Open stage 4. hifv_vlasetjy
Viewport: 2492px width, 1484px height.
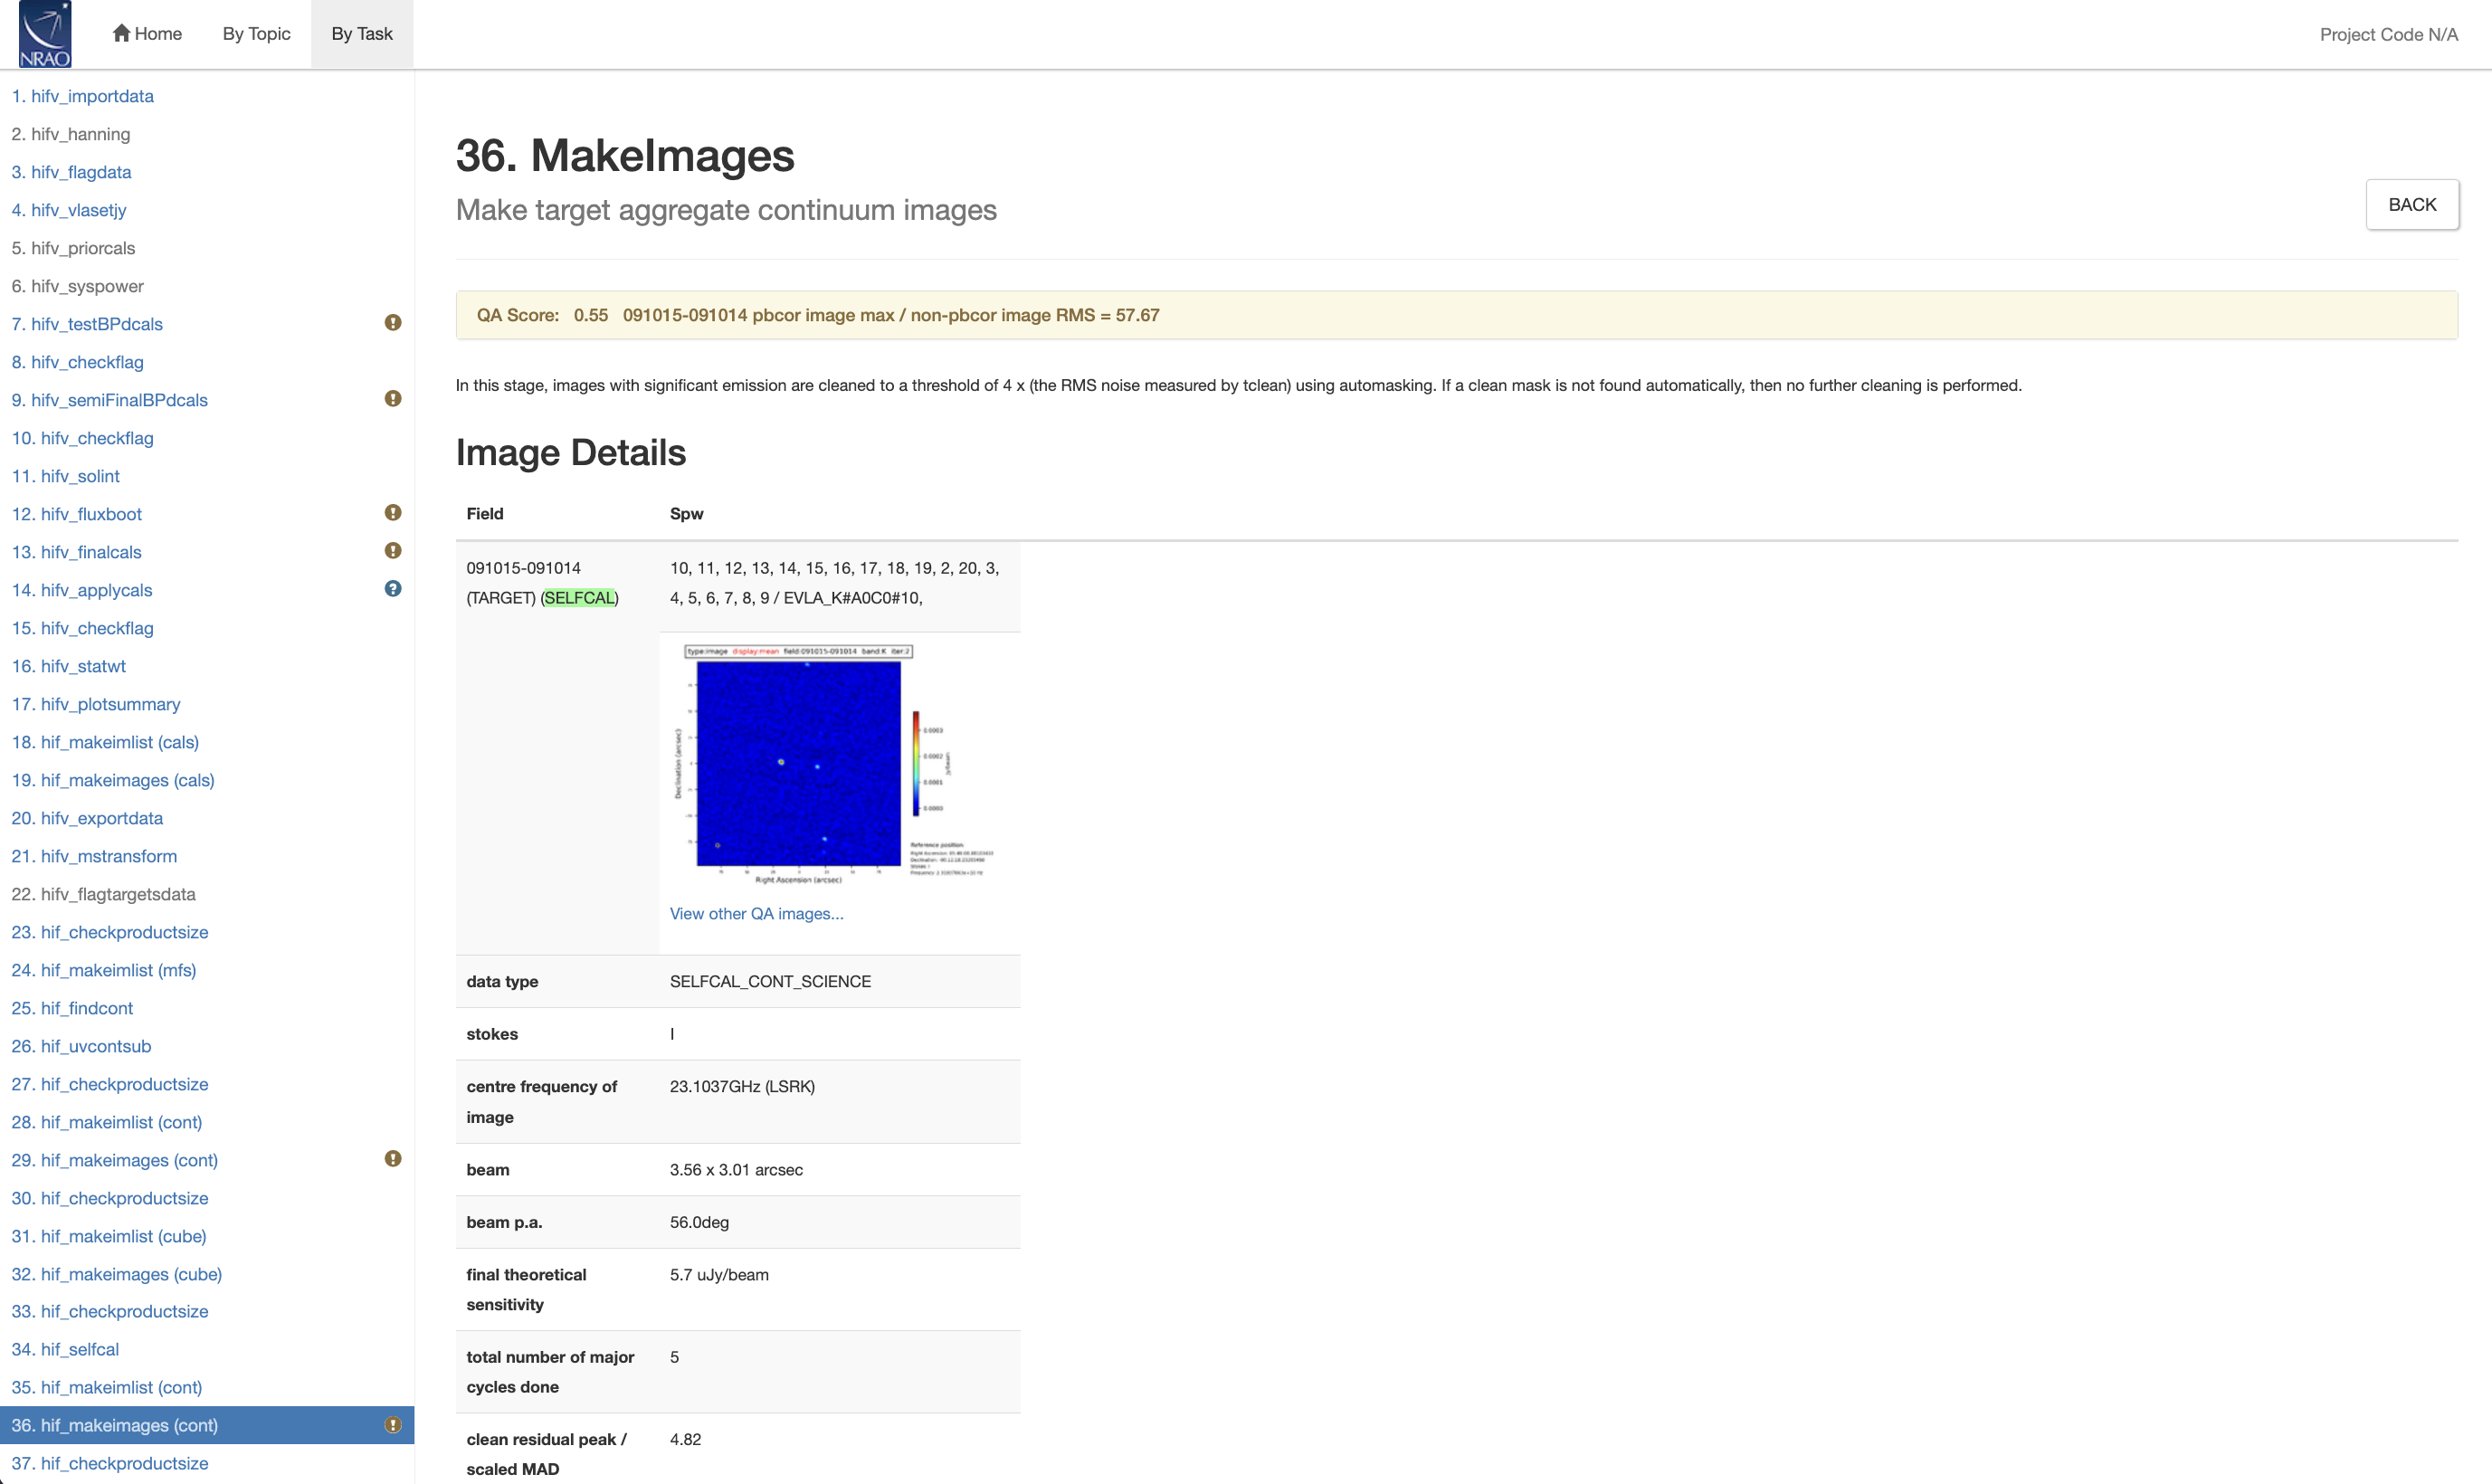click(x=69, y=210)
